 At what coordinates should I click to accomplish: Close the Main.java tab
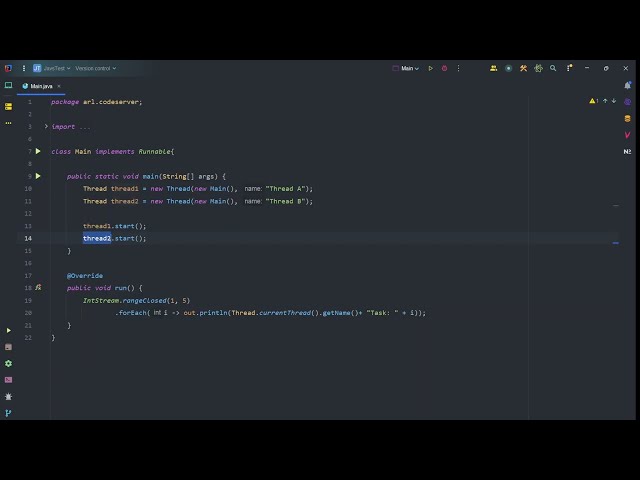click(59, 86)
